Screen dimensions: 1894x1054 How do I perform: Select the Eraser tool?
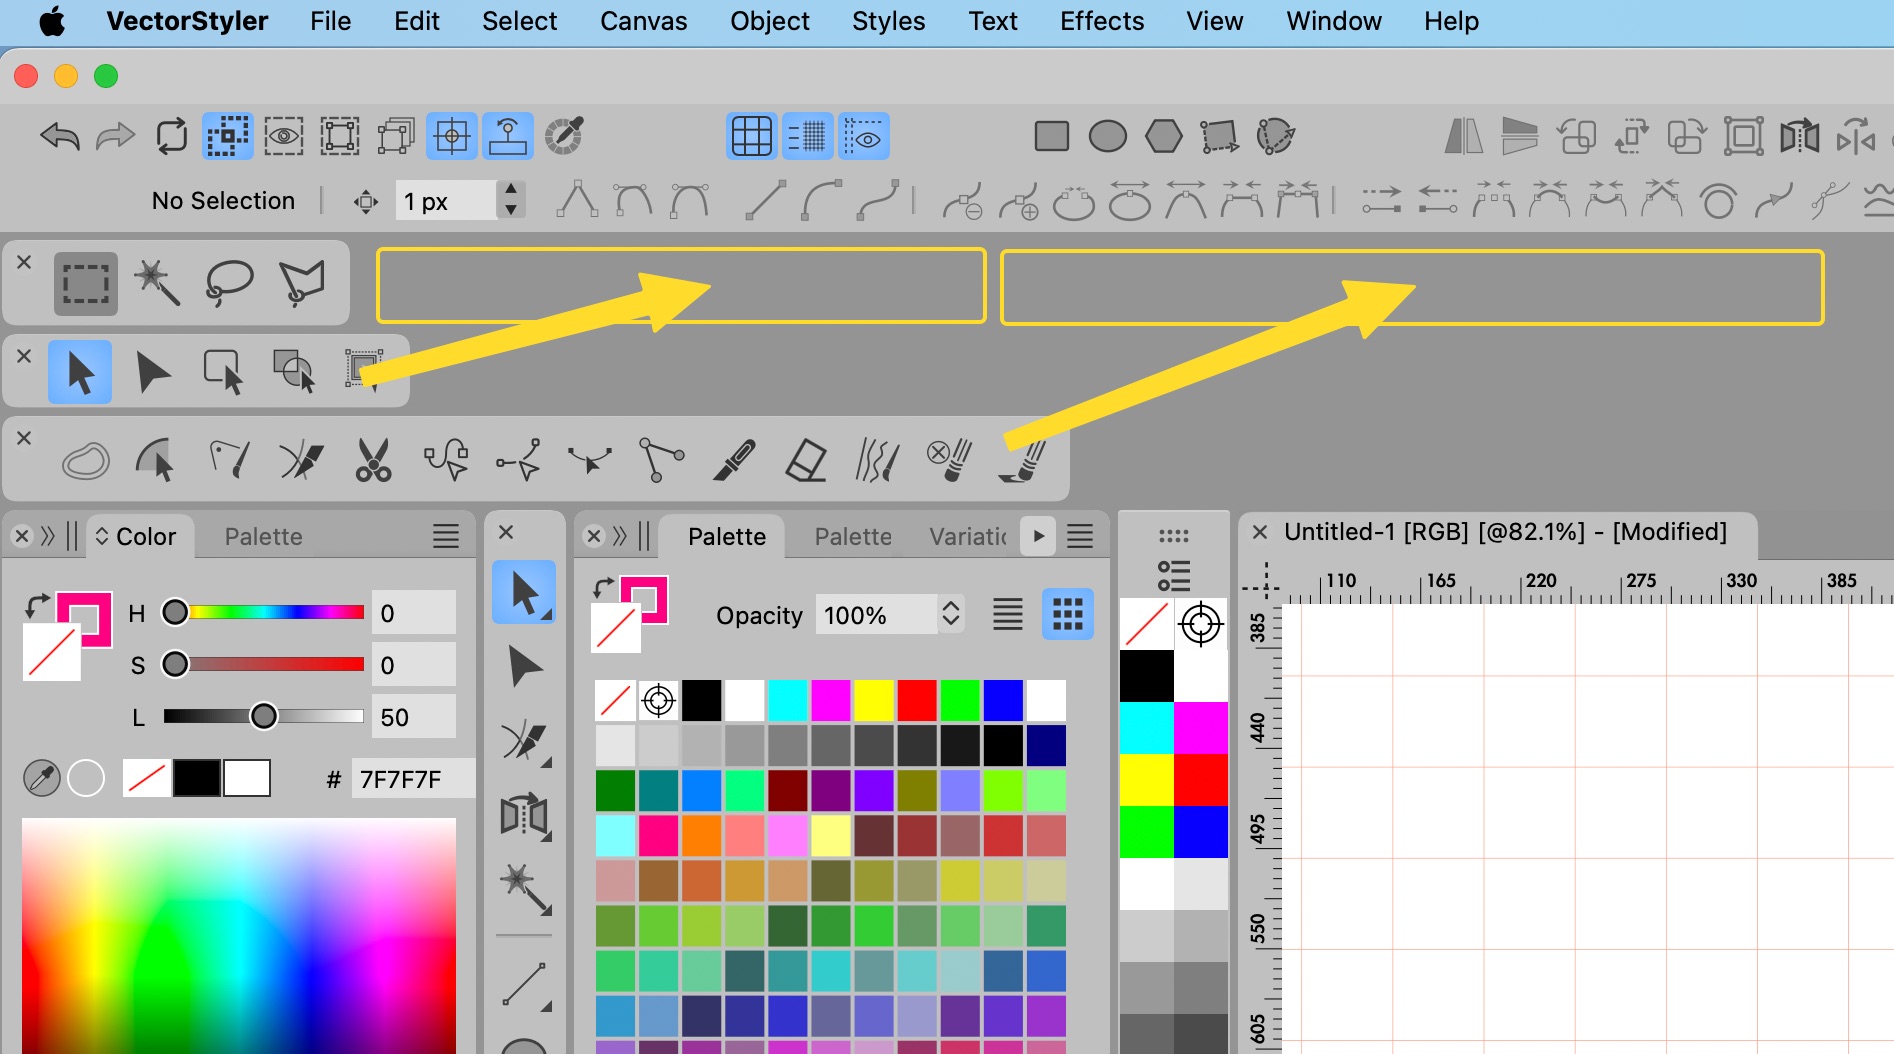coord(806,460)
